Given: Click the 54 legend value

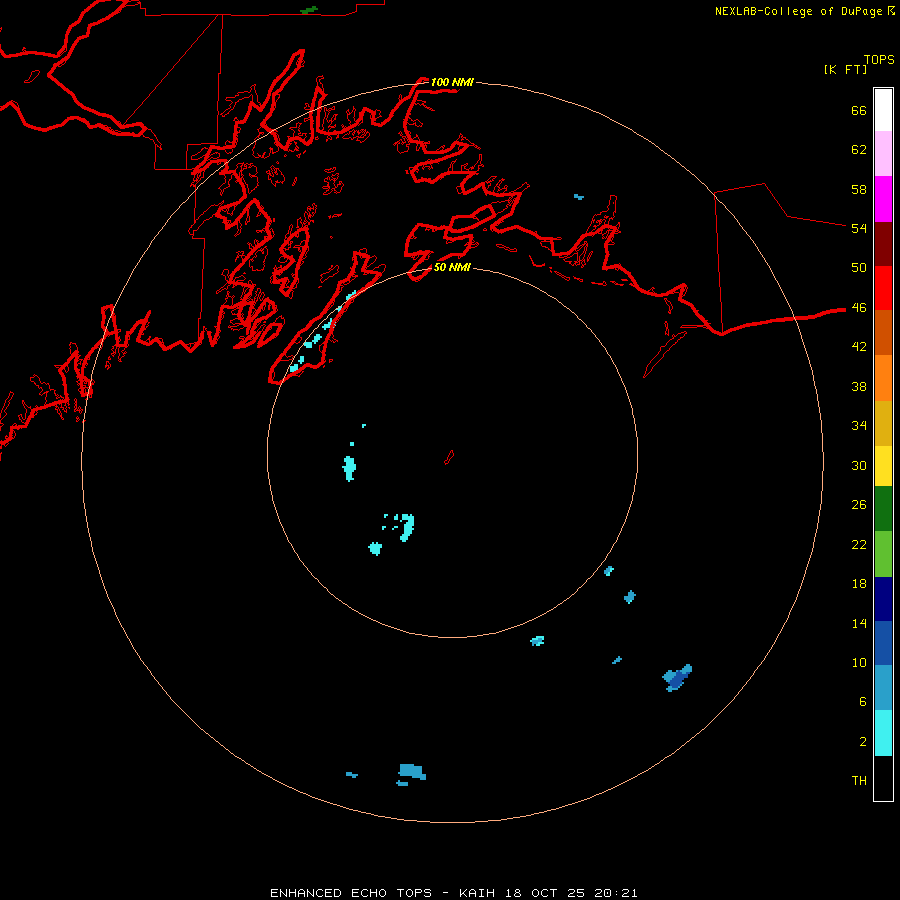Looking at the screenshot, I should pyautogui.click(x=859, y=228).
